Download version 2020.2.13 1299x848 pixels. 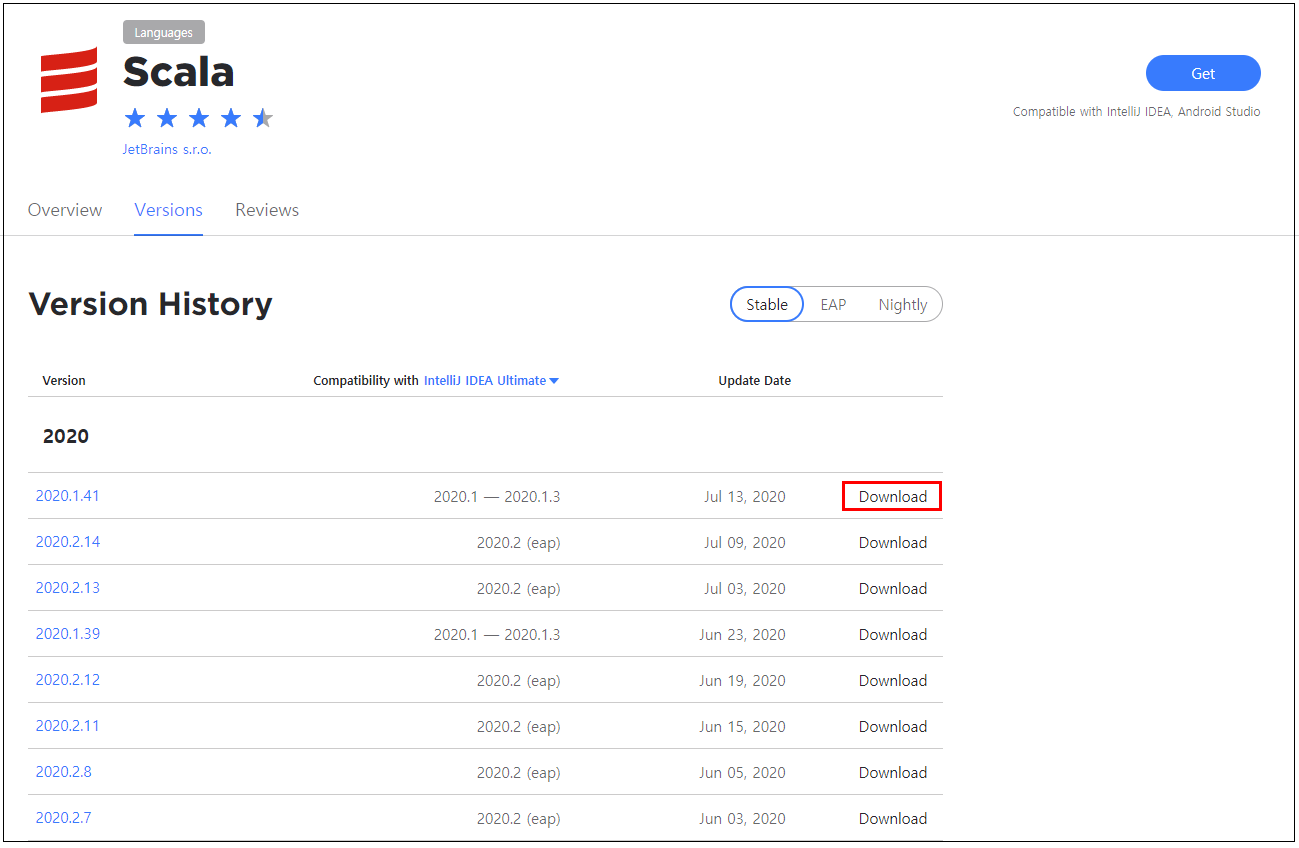pos(893,589)
